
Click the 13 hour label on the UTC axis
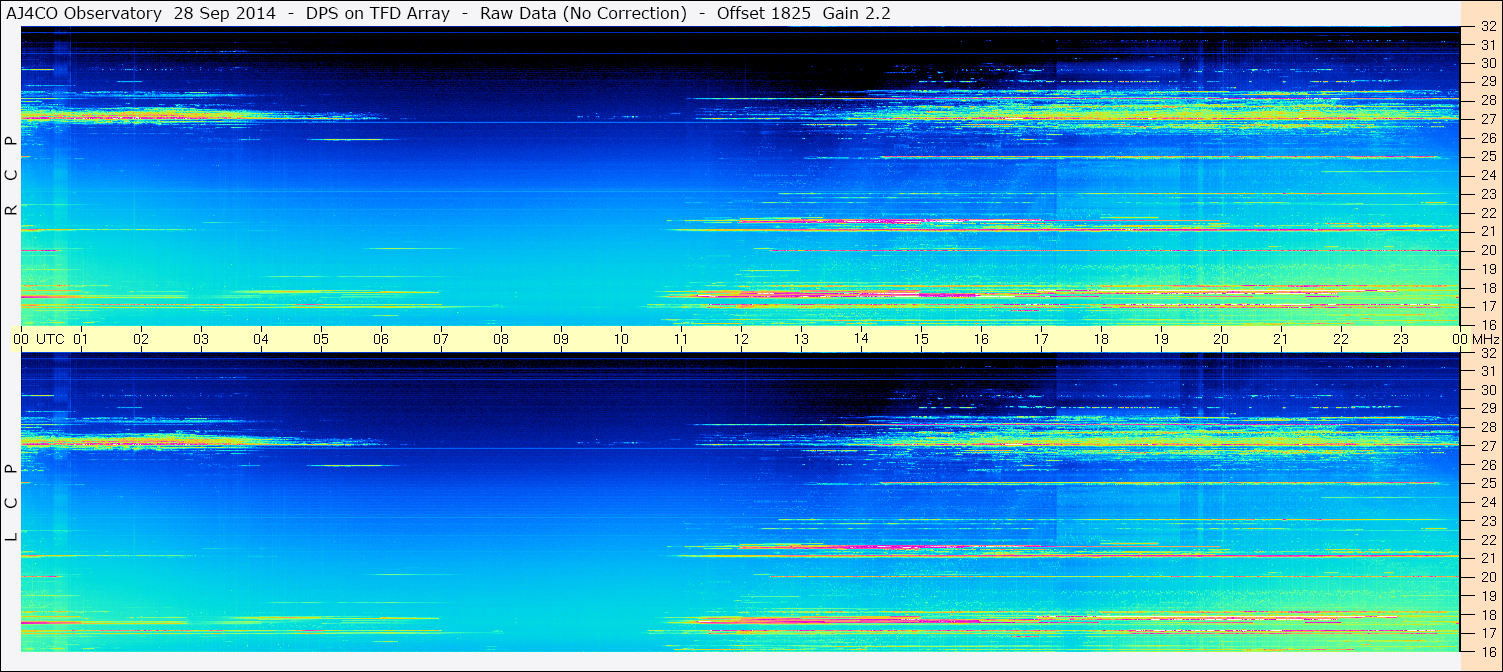click(801, 339)
